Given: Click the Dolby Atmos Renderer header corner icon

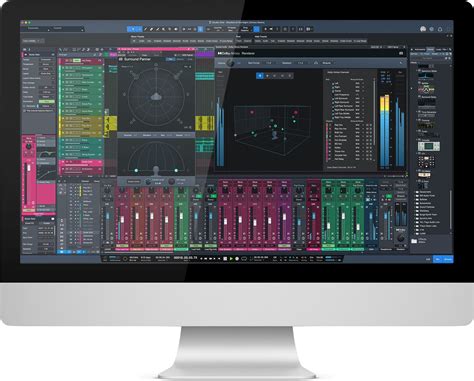Looking at the screenshot, I should (x=401, y=53).
